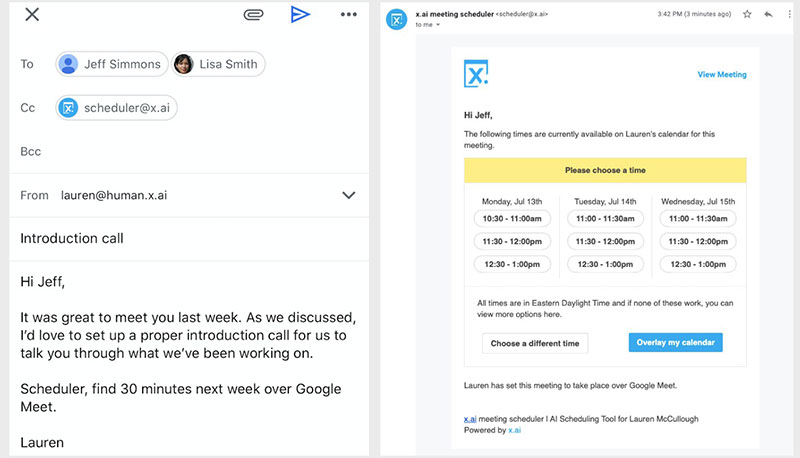
Task: Open the compose more options menu
Action: (x=348, y=14)
